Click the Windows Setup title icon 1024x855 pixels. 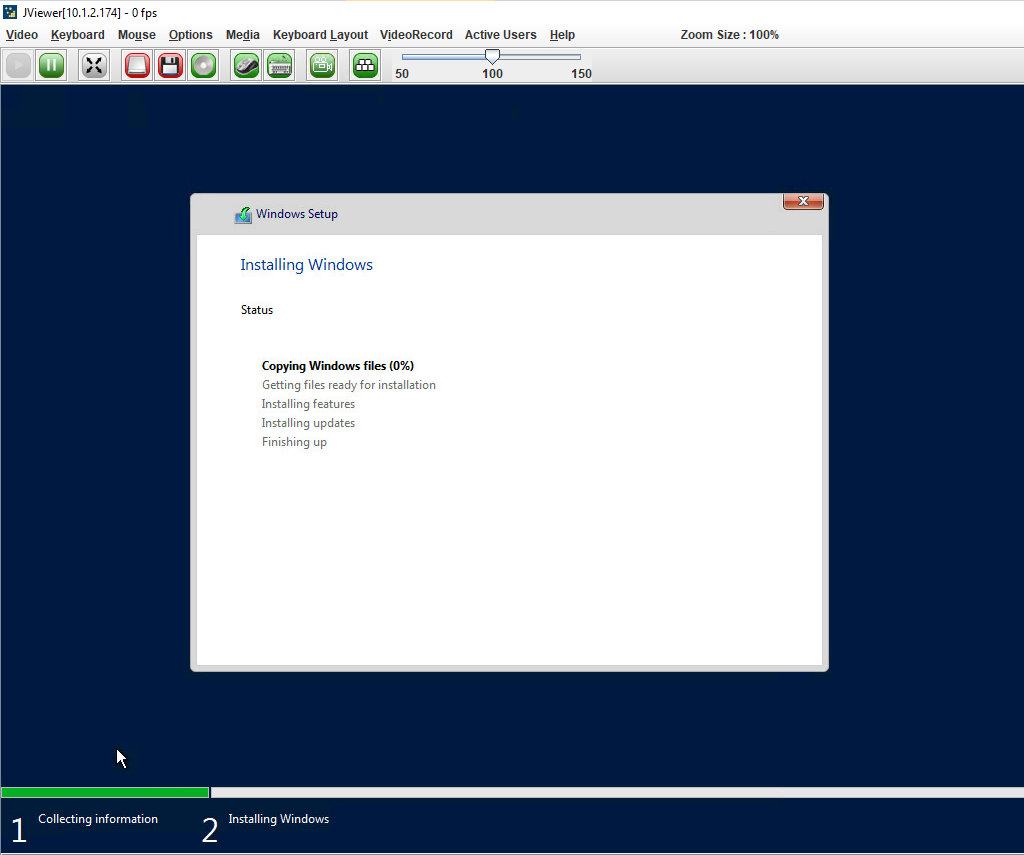[243, 215]
